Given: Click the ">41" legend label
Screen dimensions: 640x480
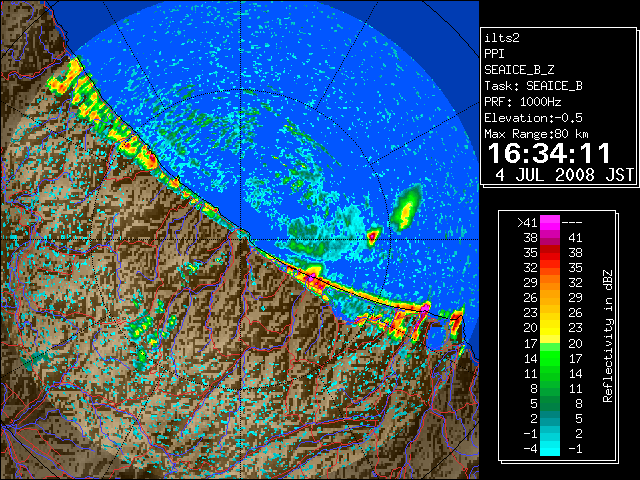Looking at the screenshot, I should [x=527, y=222].
